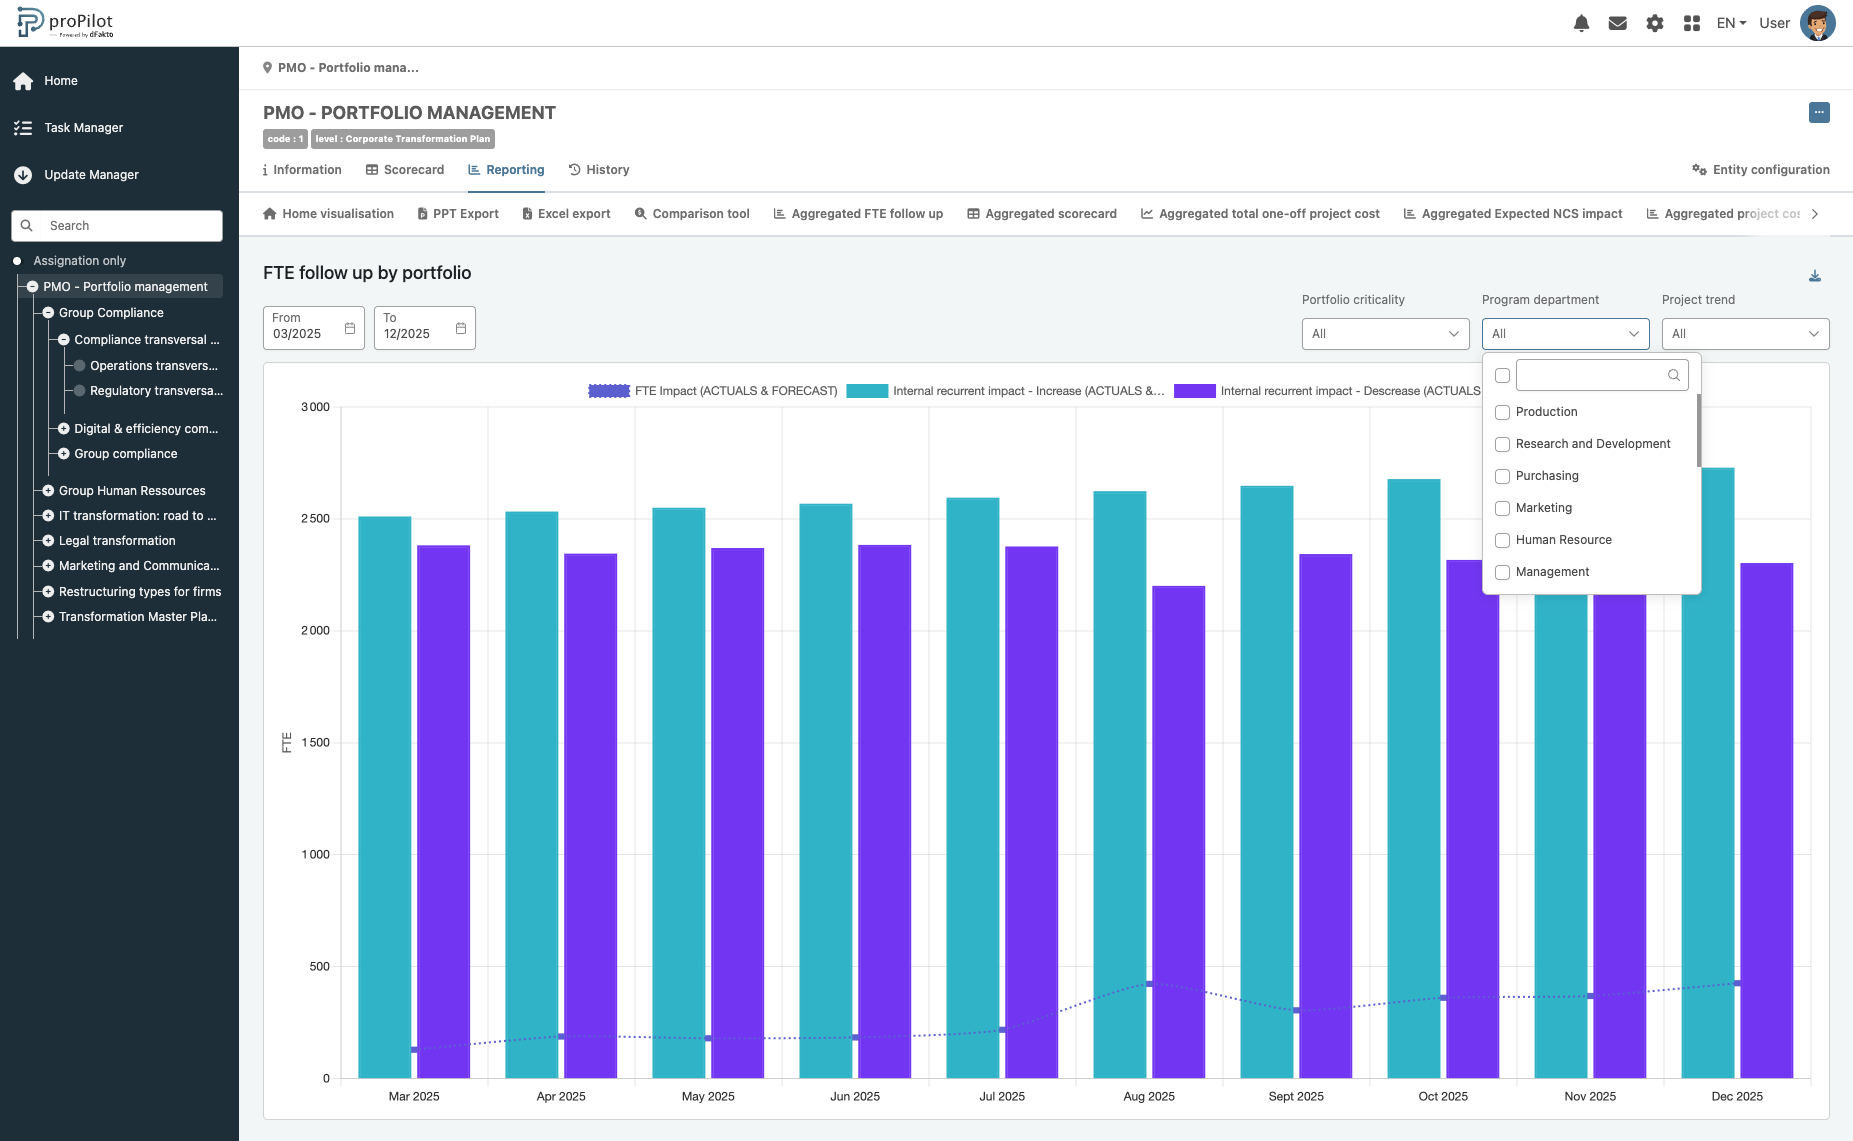Click the proPilot logo
The image size is (1853, 1141).
pos(66,23)
